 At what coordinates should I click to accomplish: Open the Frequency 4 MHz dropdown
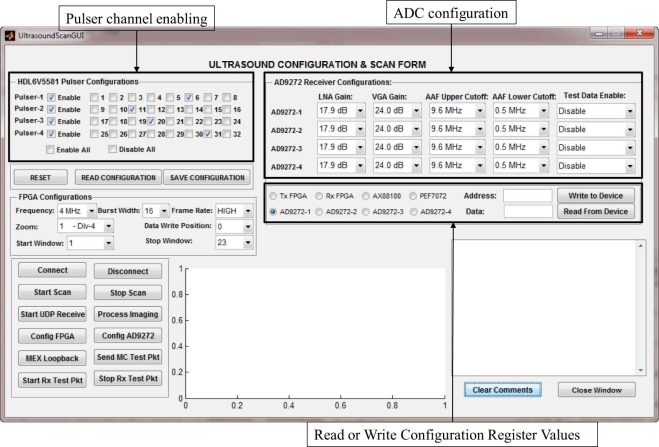coord(76,210)
